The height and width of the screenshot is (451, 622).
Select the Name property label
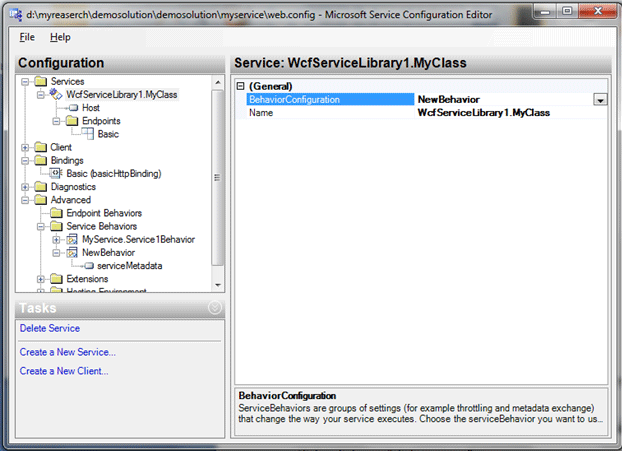(x=261, y=113)
